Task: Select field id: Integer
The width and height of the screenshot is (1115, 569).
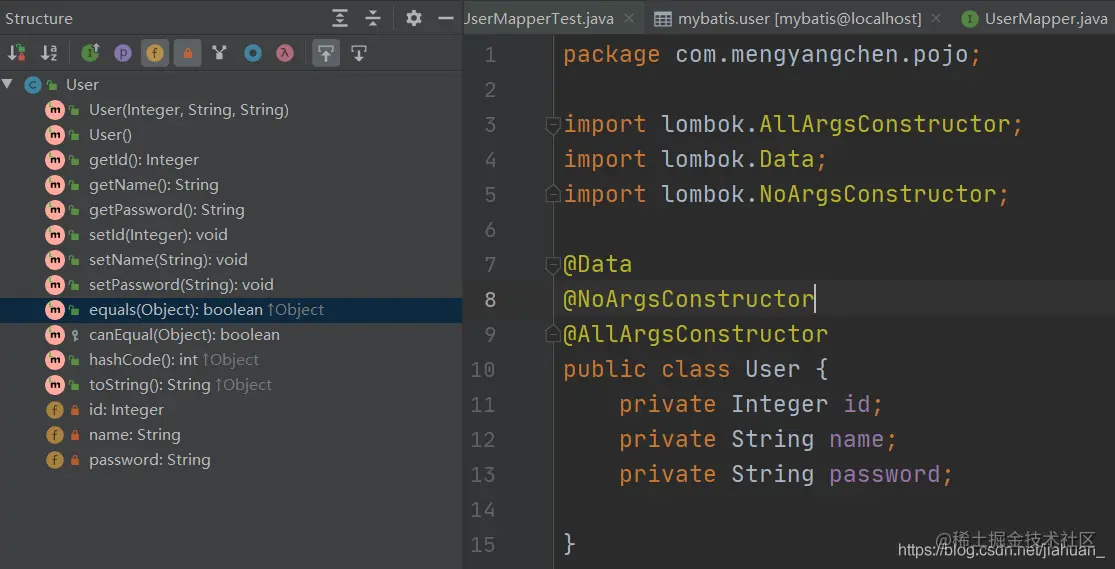Action: pos(231,410)
